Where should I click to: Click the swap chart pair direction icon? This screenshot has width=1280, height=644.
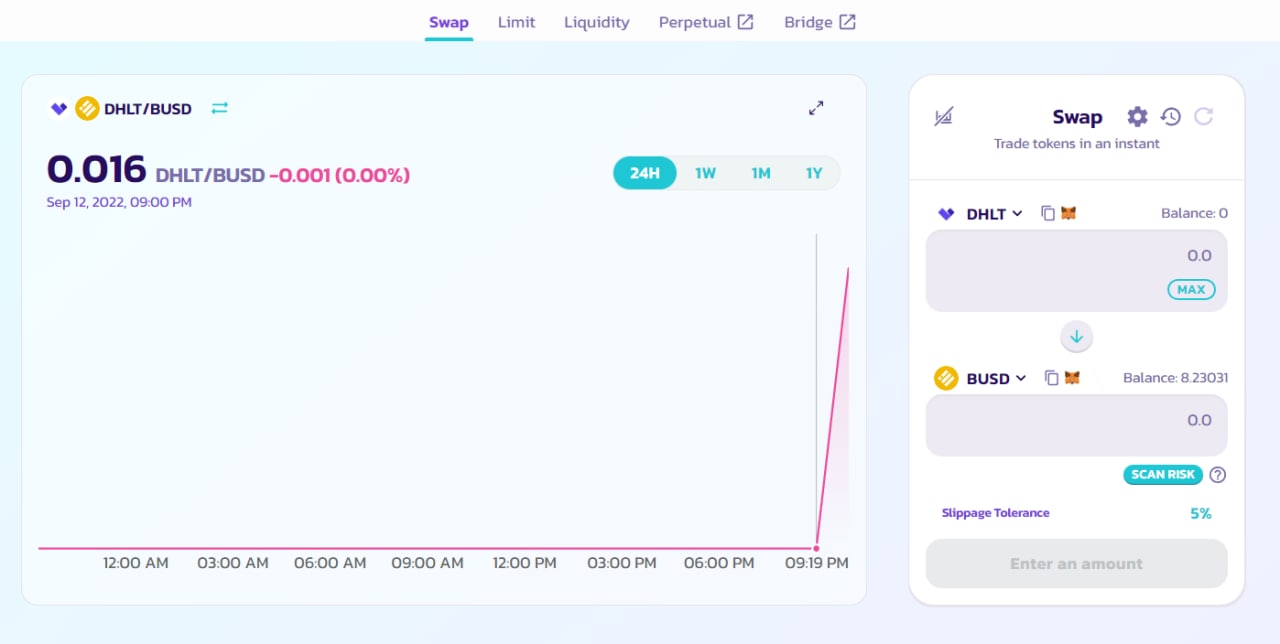220,108
